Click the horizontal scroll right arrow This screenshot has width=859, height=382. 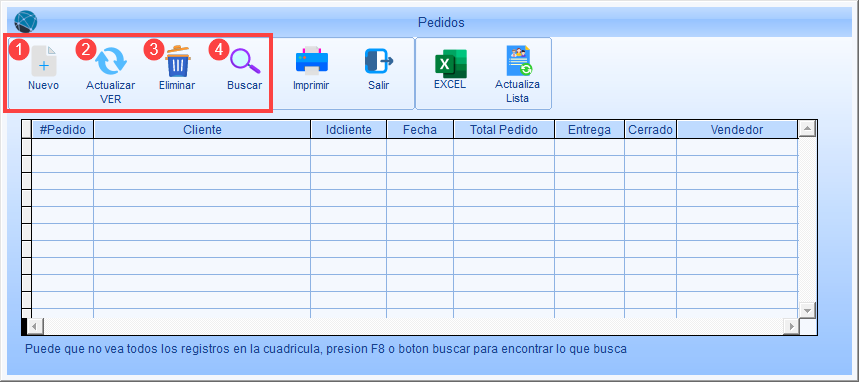(x=791, y=327)
